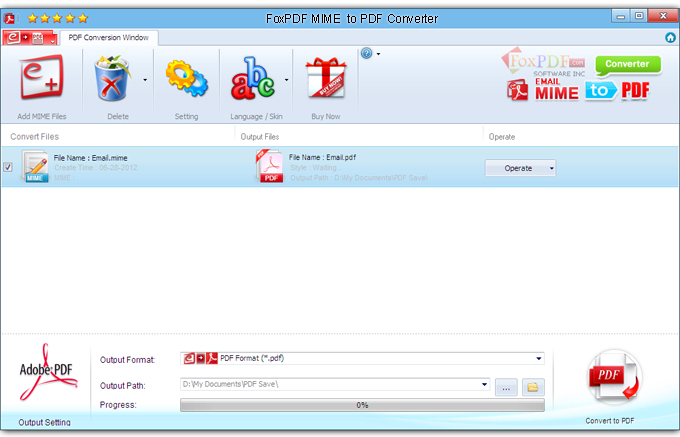Click the File Name : Email.pdf text
Viewport: 680px width, 437px height.
[322, 157]
